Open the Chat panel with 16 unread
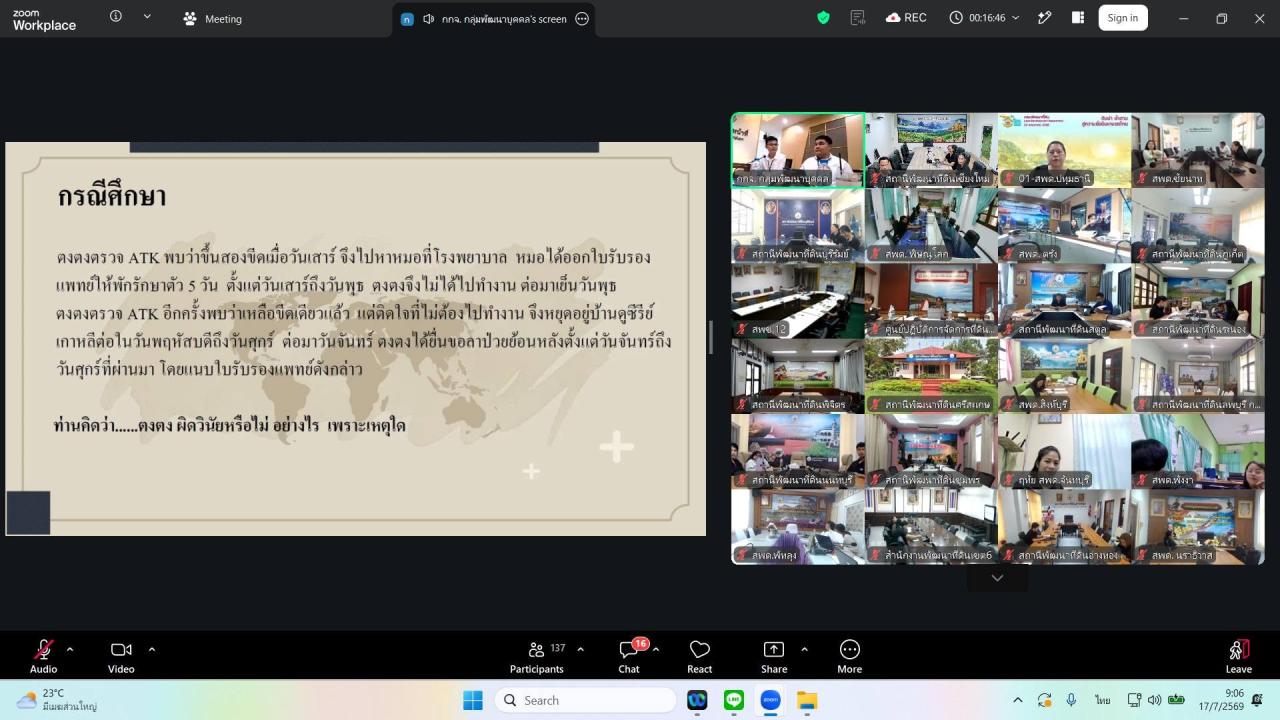 coord(629,656)
